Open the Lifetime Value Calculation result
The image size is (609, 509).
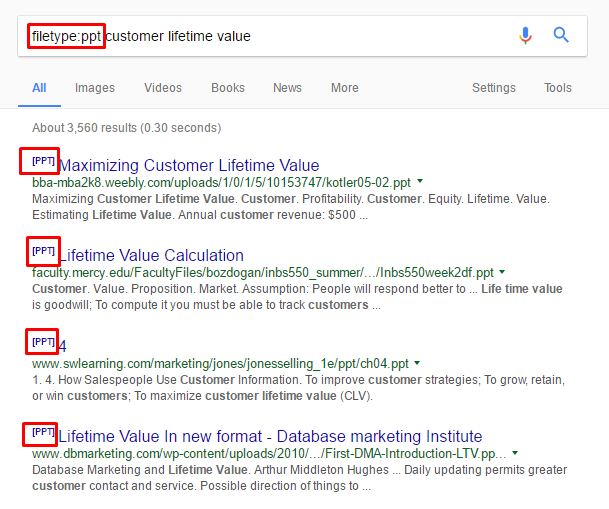152,255
